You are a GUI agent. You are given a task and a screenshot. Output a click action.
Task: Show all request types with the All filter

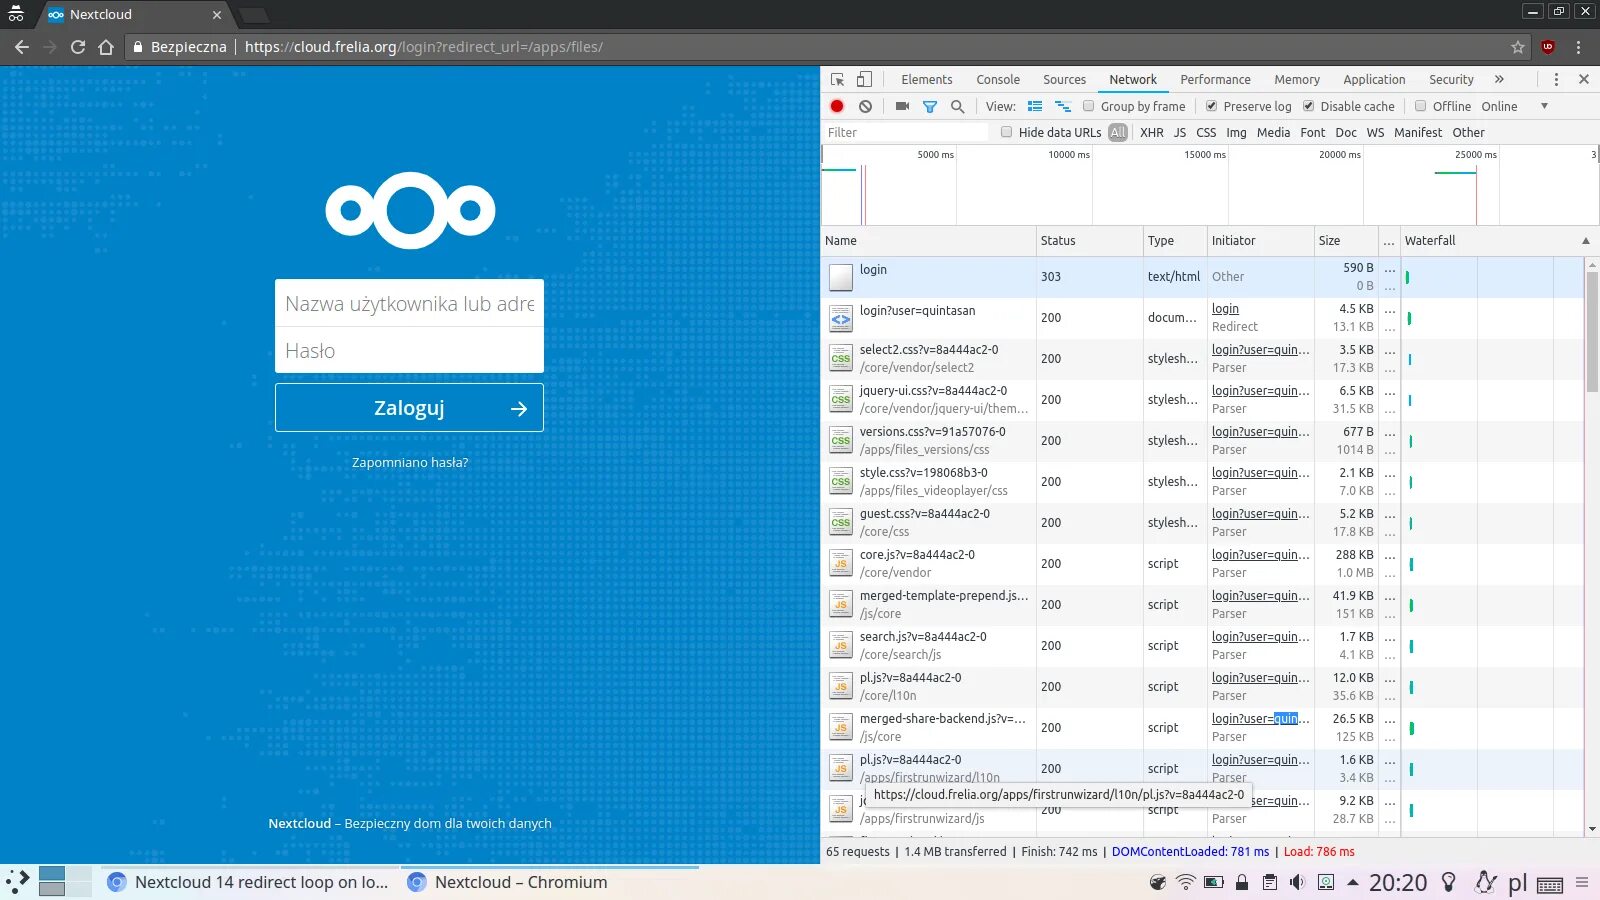(x=1118, y=132)
